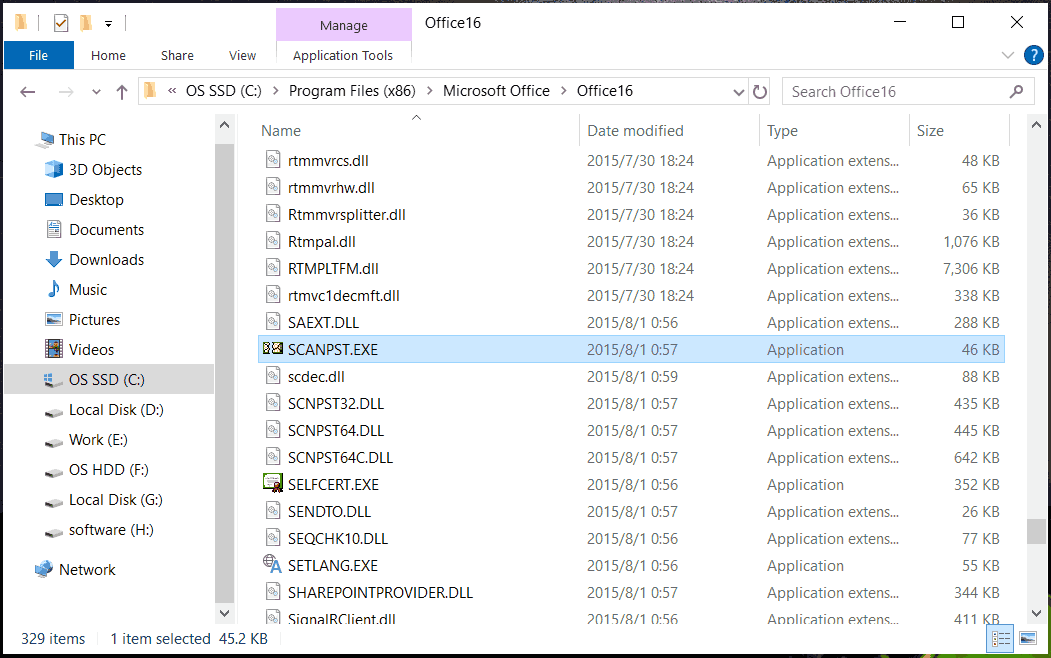Open the View ribbon tab
Screen dimensions: 1051x658
click(x=242, y=55)
